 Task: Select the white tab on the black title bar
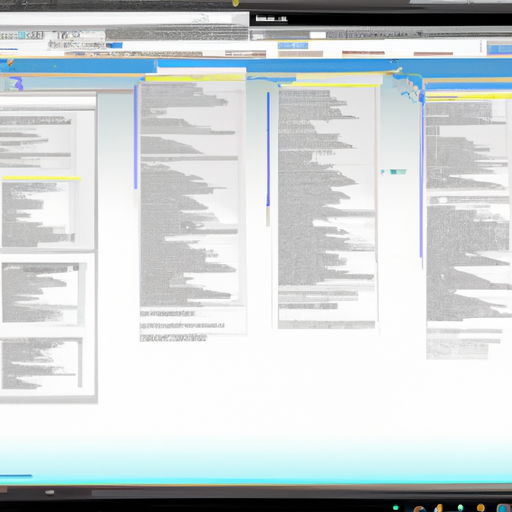pyautogui.click(x=271, y=18)
